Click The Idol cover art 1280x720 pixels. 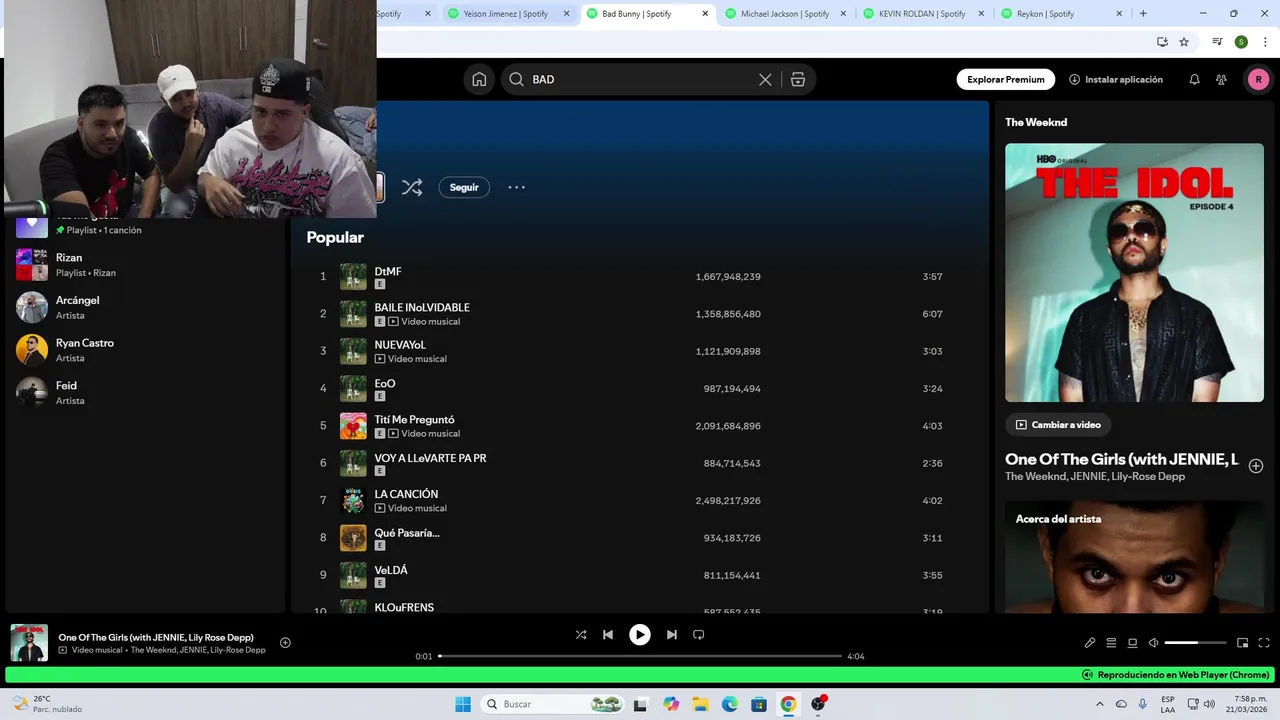pyautogui.click(x=1134, y=272)
